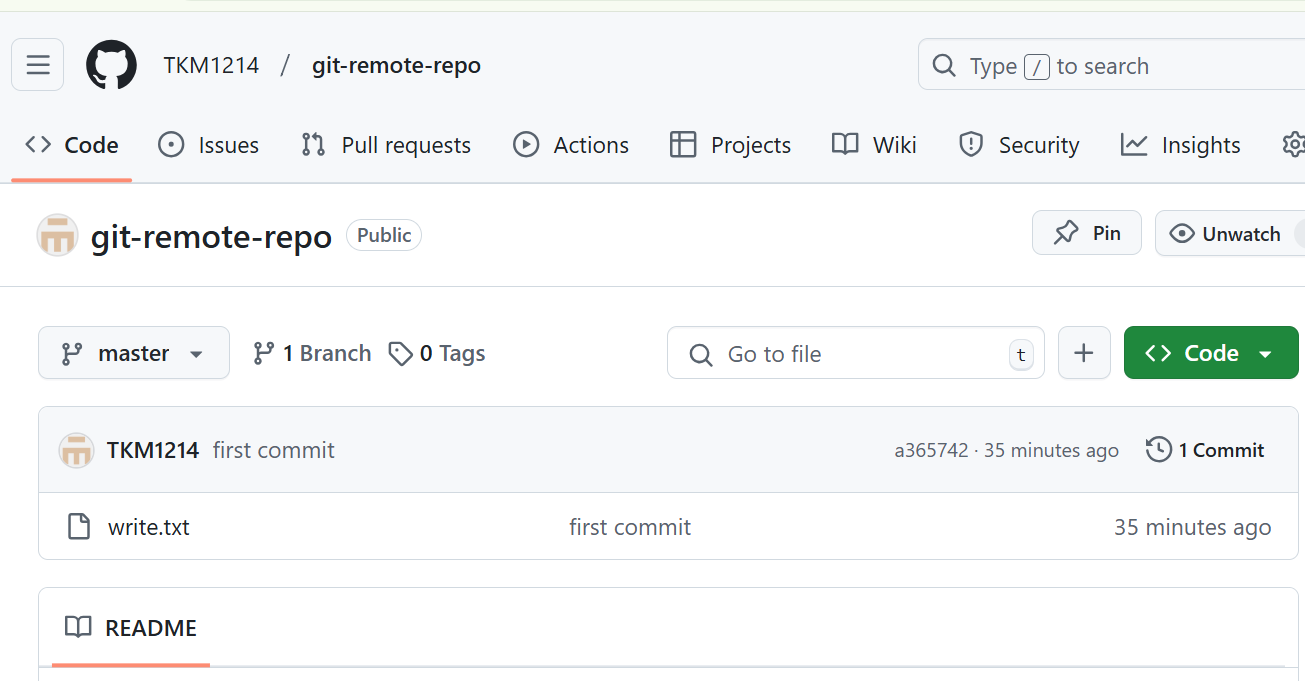Screen dimensions: 1305x681
Task: Focus the 'Go to file' search field
Action: (856, 354)
